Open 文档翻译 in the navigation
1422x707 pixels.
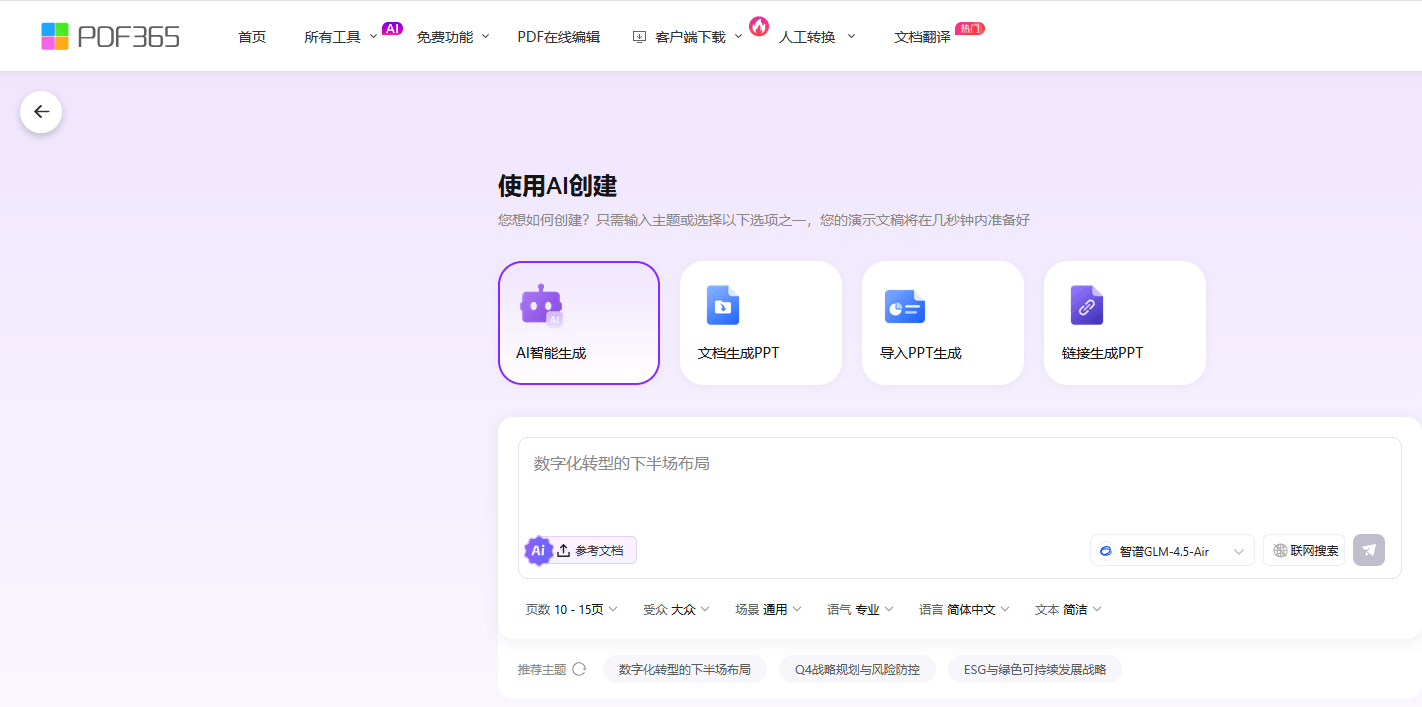pos(922,37)
